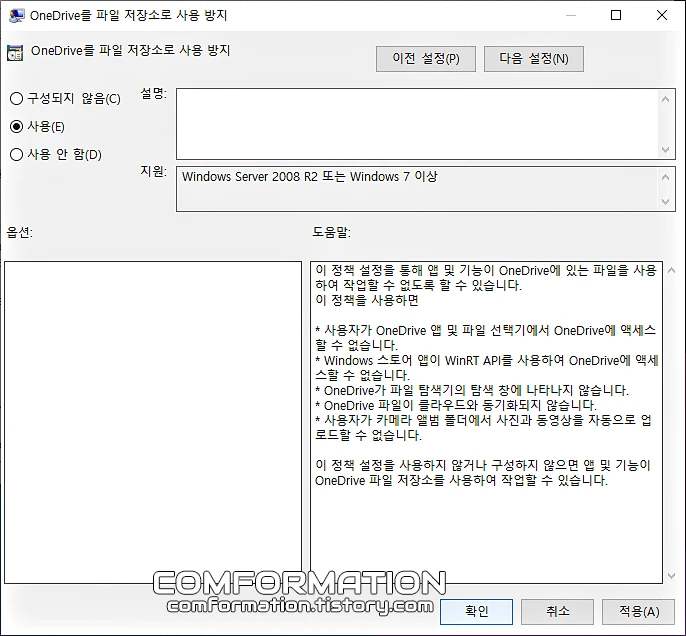Minimize the policy dialog window
Viewport: 686px width, 636px height.
(571, 15)
